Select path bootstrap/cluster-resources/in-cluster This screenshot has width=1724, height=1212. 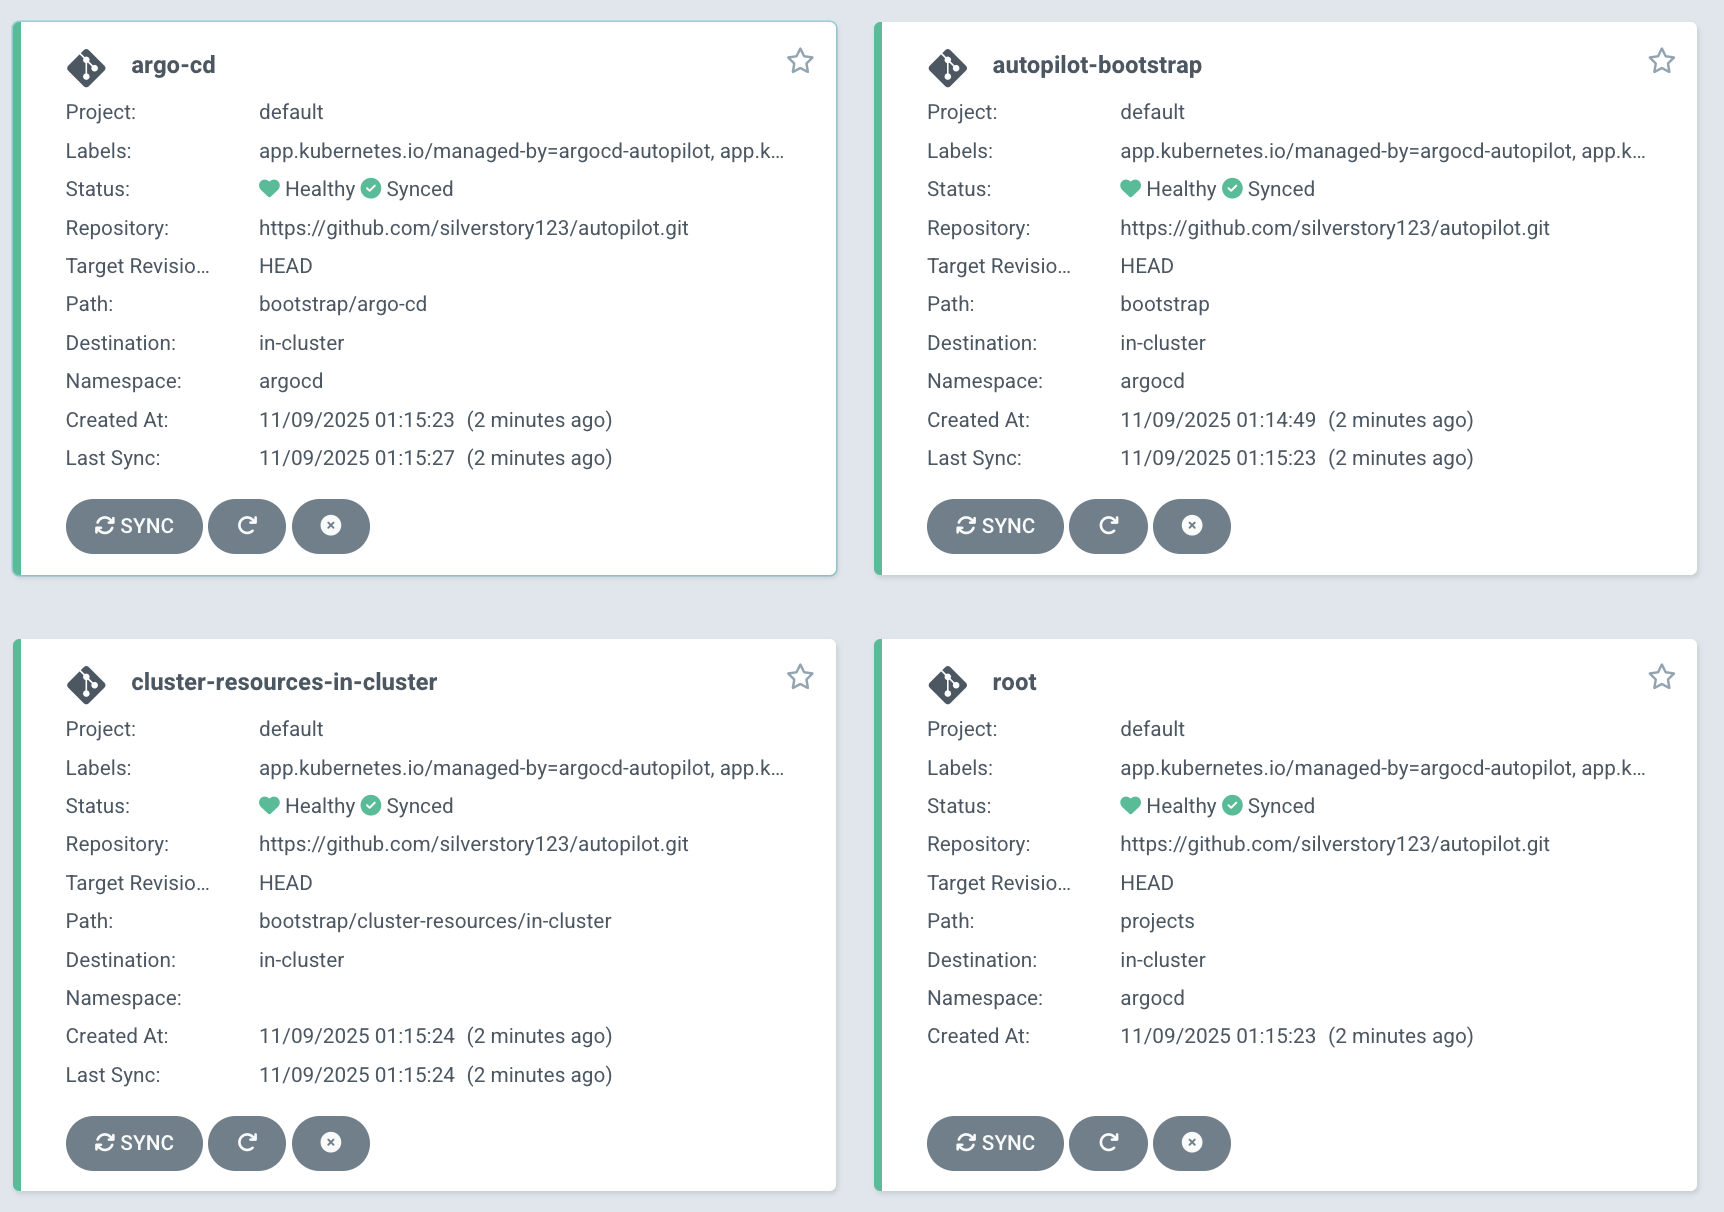pos(435,921)
